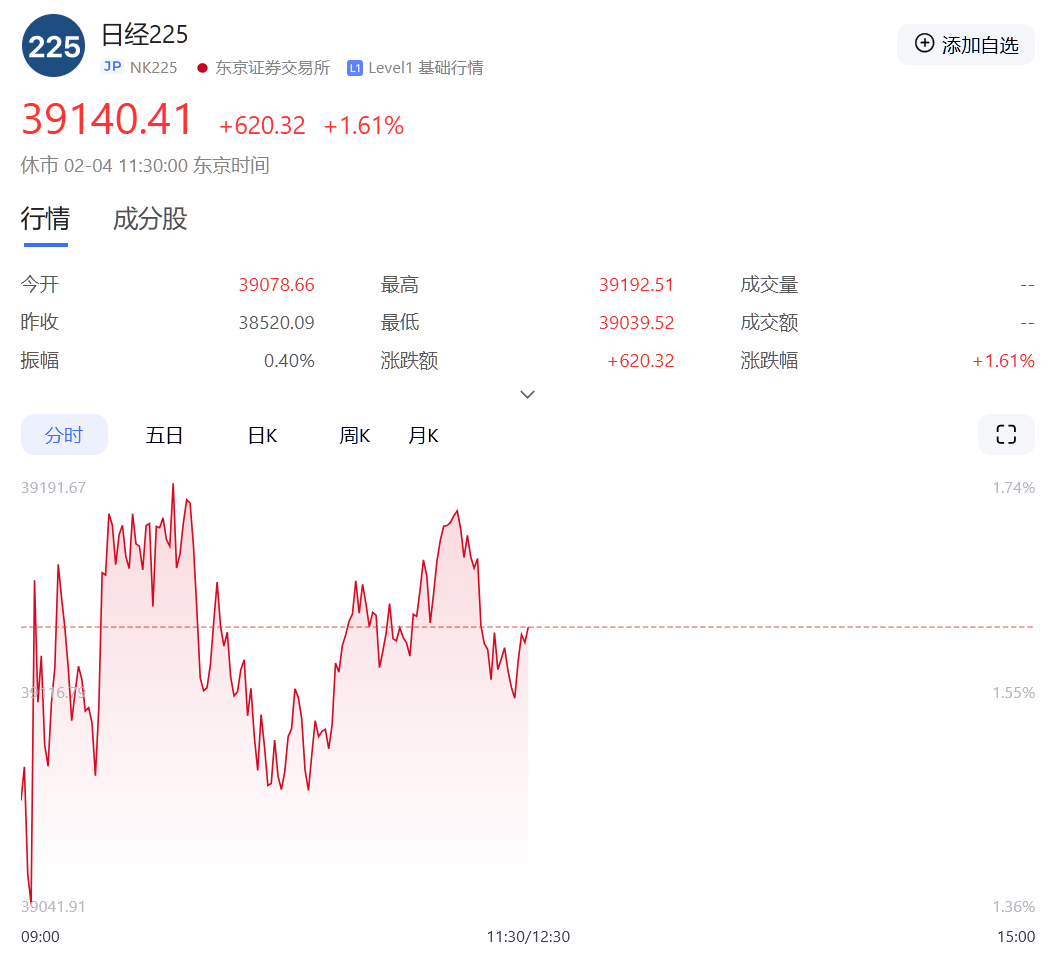Image resolution: width=1060 pixels, height=964 pixels.
Task: Click the plus icon inside 添加自选
Action: pyautogui.click(x=923, y=44)
